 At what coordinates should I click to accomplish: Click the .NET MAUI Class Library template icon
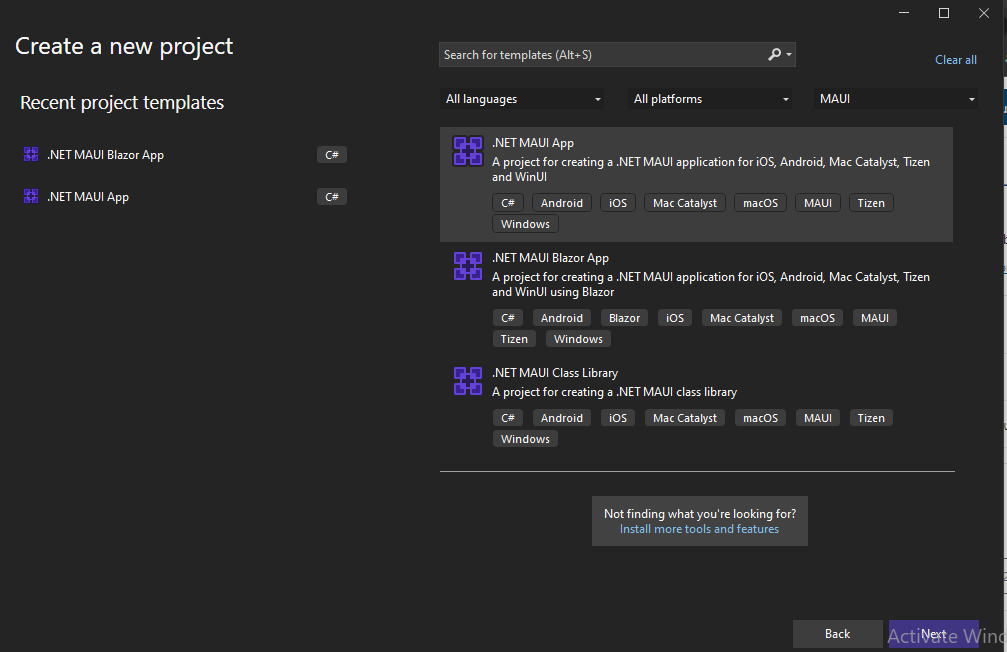point(467,381)
